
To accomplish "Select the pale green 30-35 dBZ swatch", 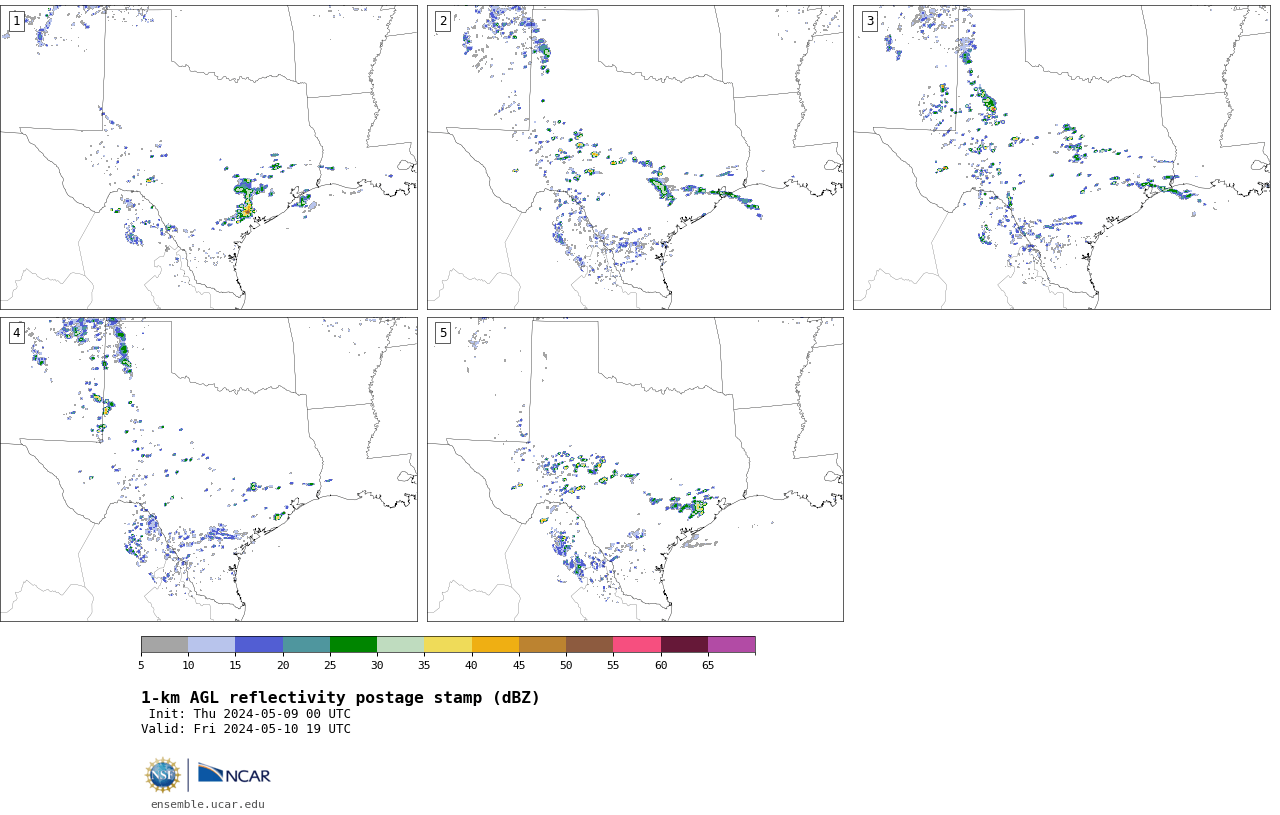I will (x=401, y=644).
